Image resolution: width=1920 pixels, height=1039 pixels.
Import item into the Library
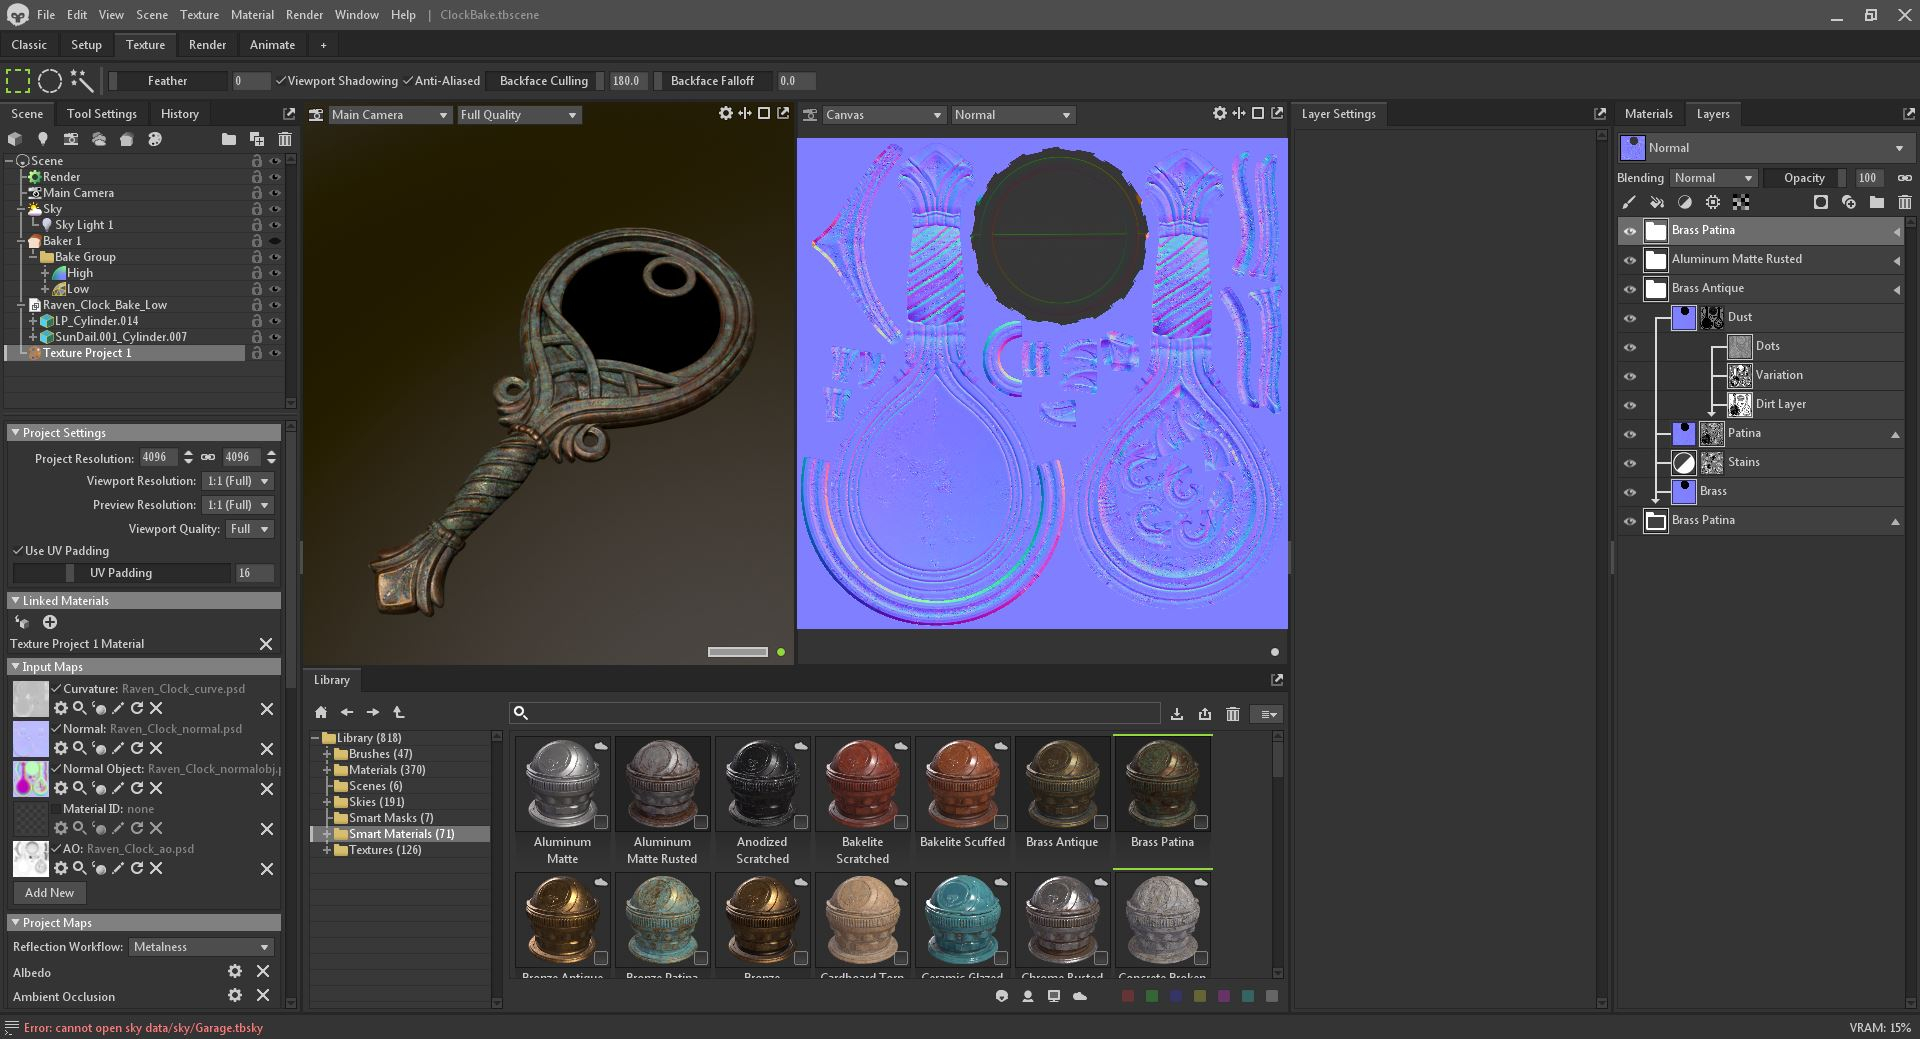click(x=1177, y=714)
